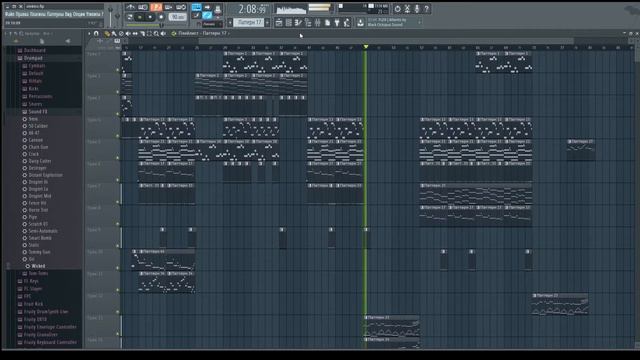Click the yellow playhead marker on timeline

366,47
